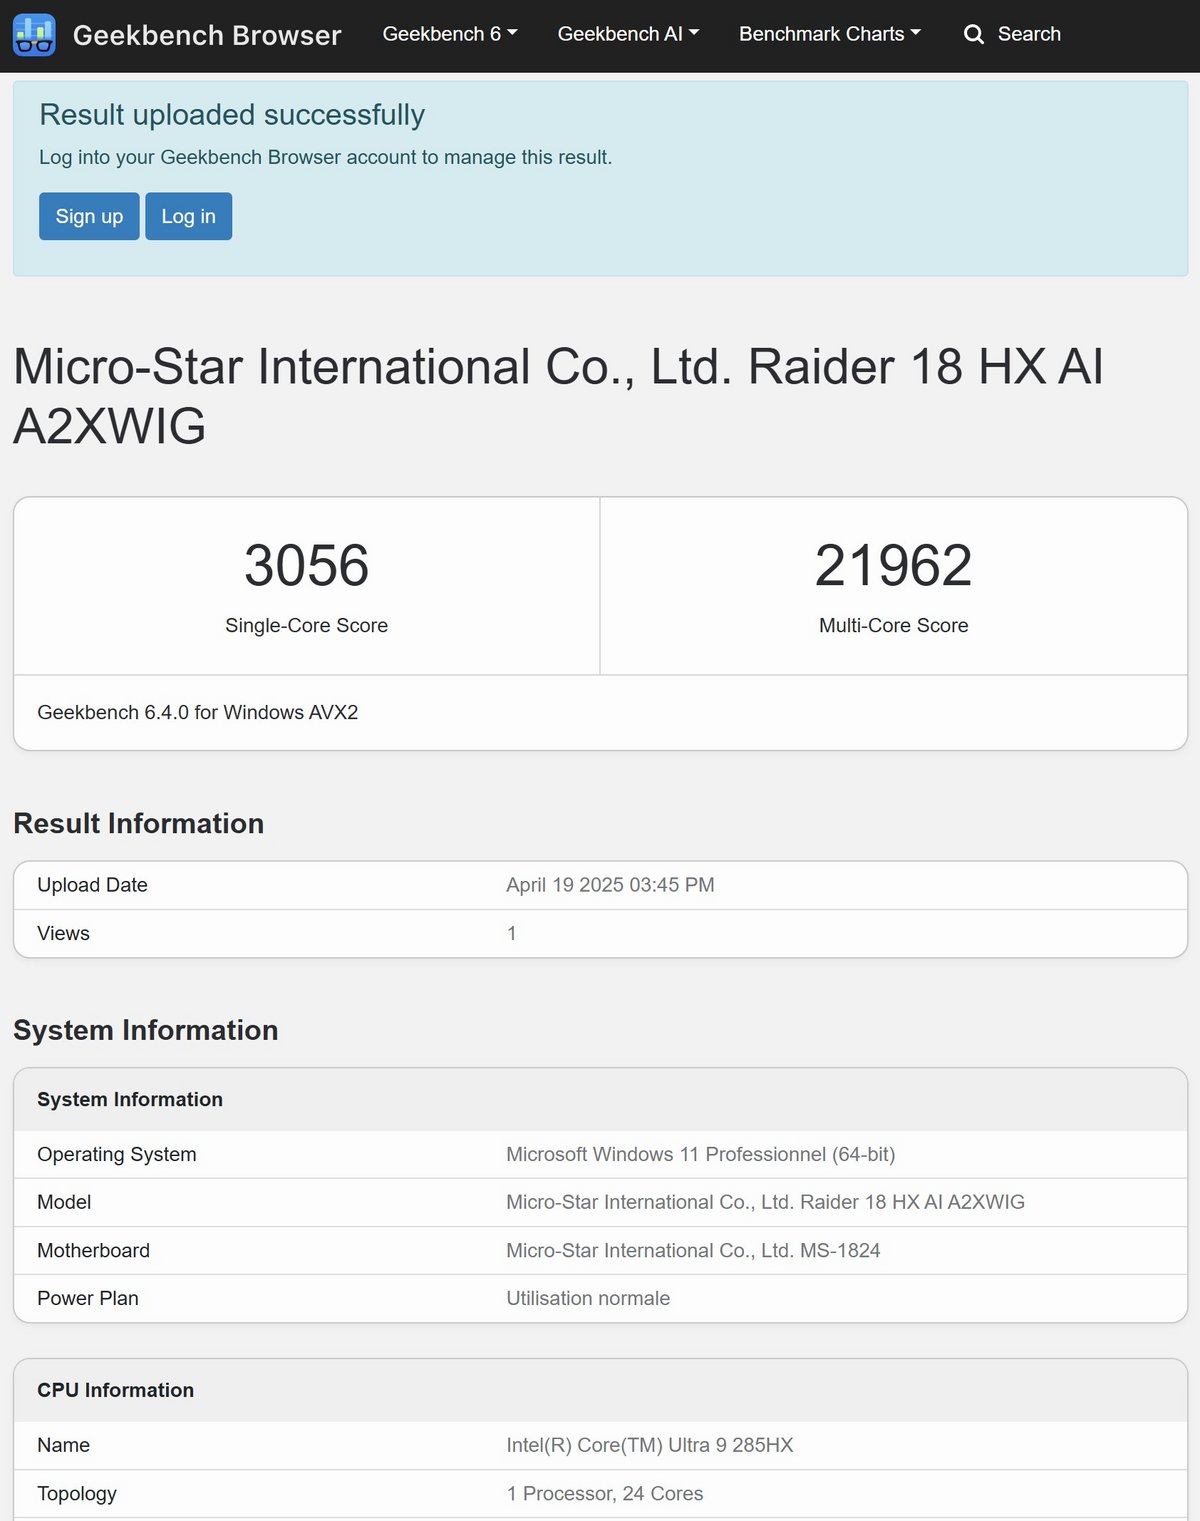Click the System Information table header

coord(130,1099)
